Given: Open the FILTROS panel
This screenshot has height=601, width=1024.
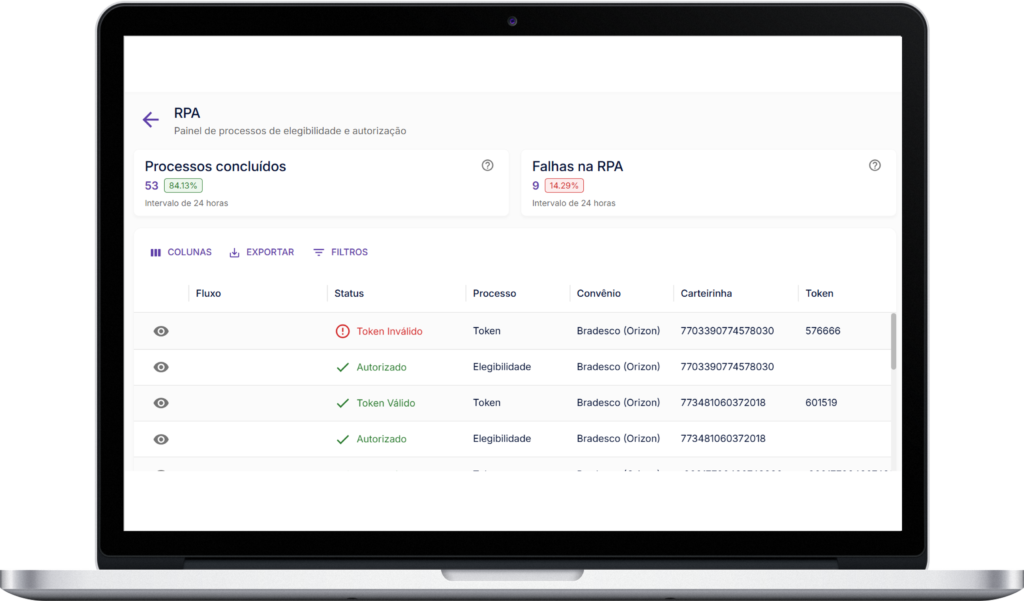Looking at the screenshot, I should pos(340,252).
